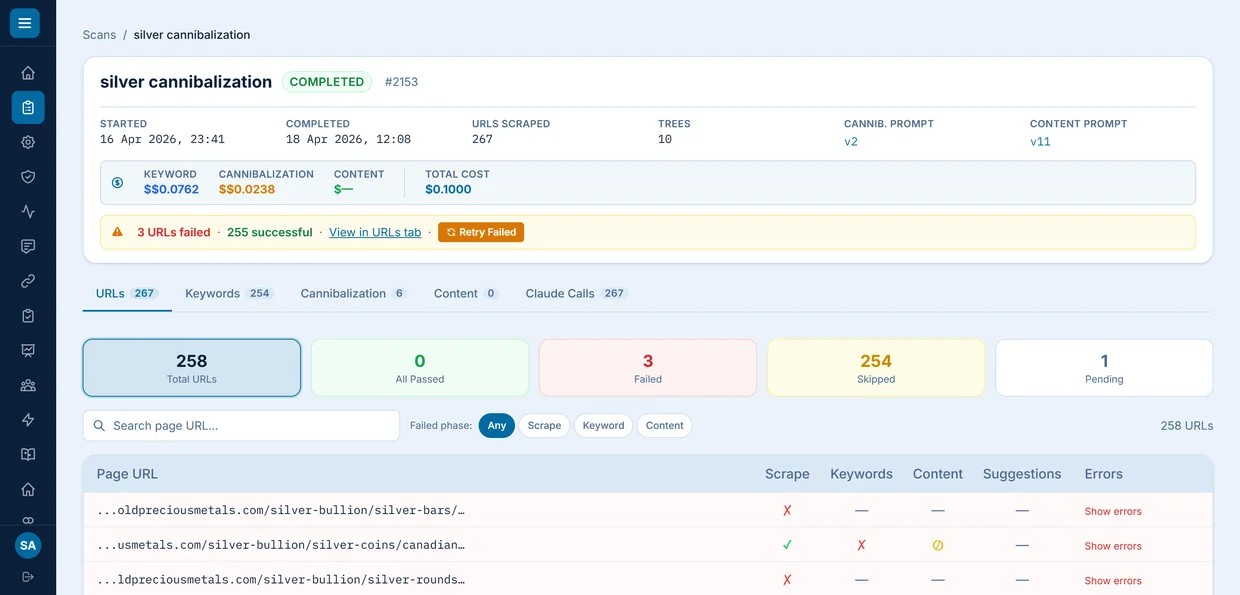Click the SA user avatar
1240x595 pixels.
(28, 546)
